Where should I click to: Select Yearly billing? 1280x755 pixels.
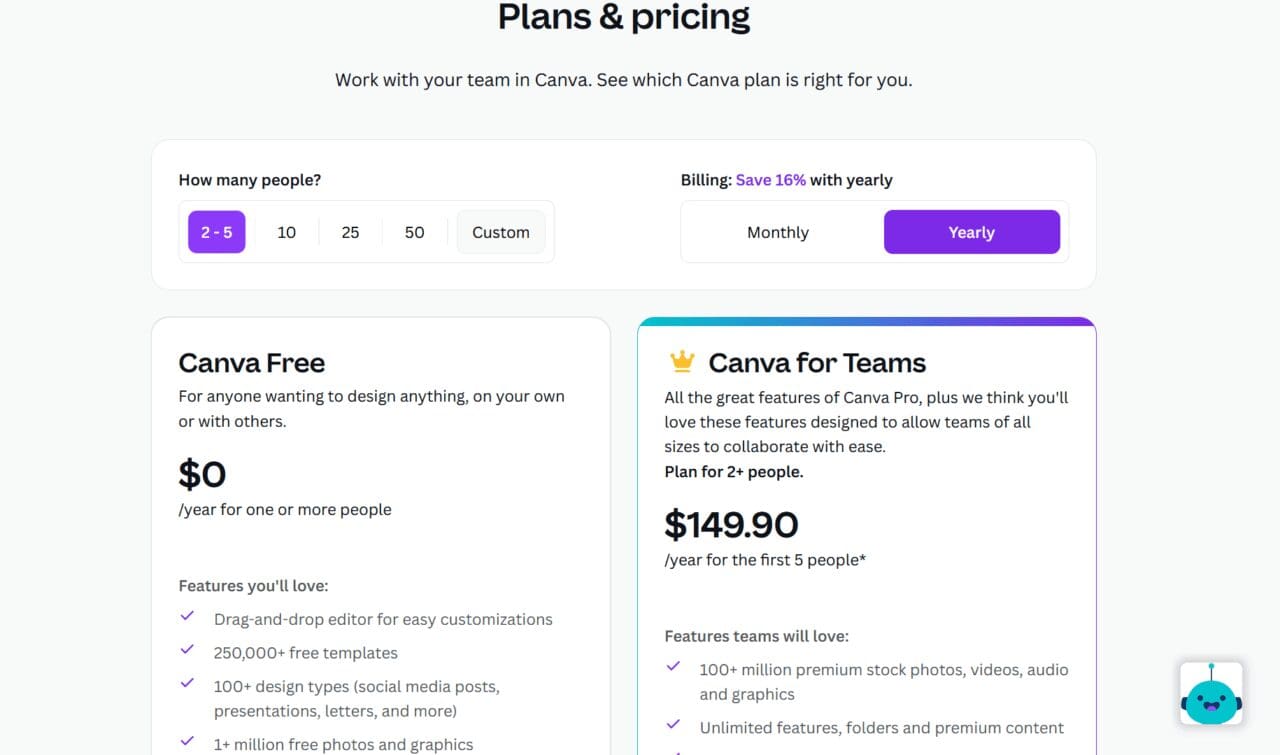pyautogui.click(x=971, y=232)
